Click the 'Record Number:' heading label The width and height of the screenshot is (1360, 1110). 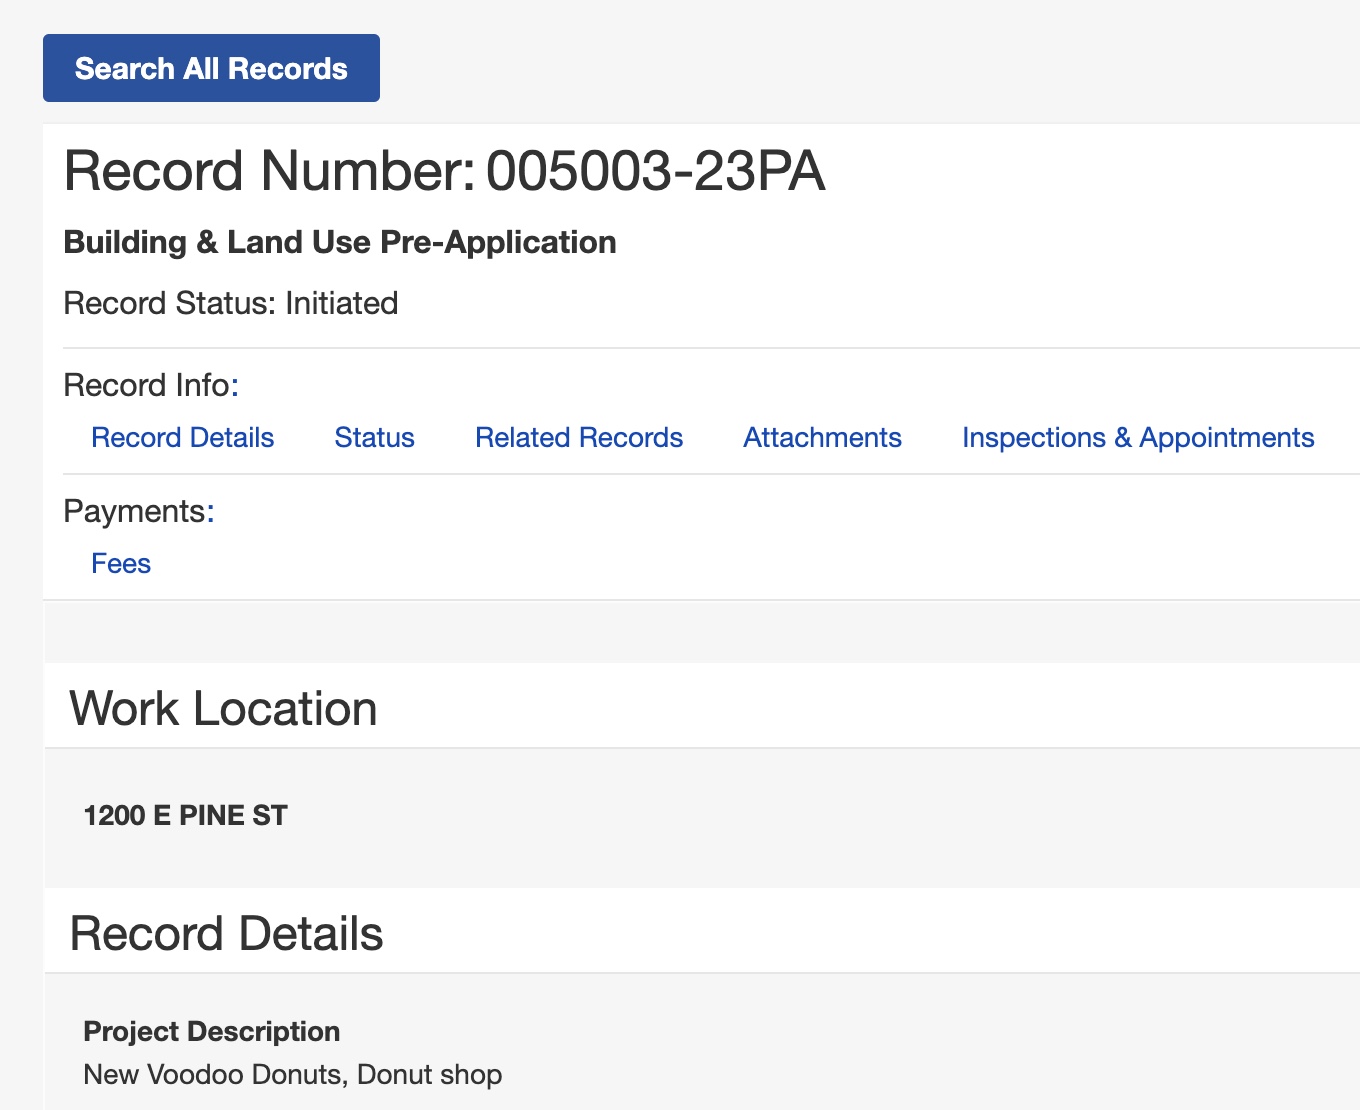click(x=269, y=171)
